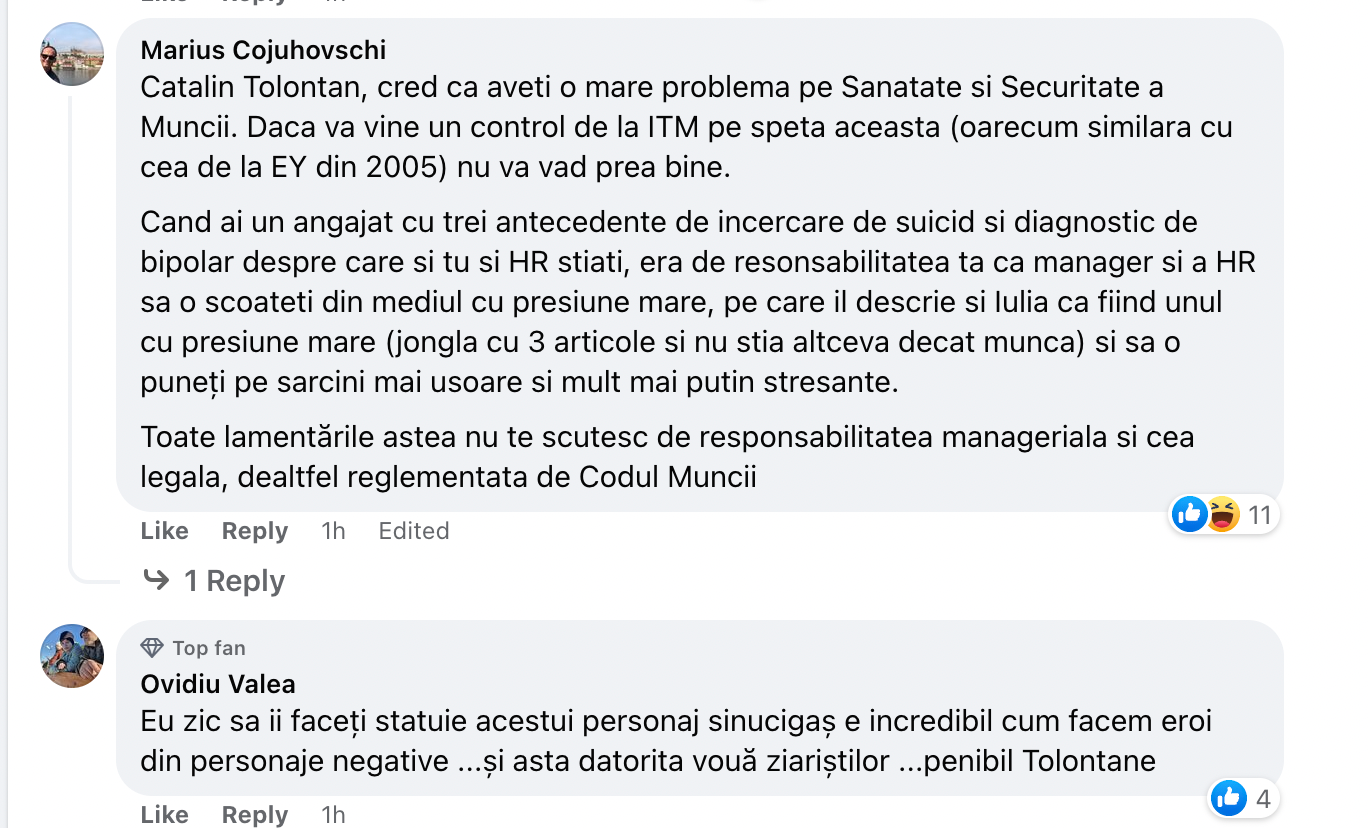Like Marius Cojuhovschi's comment
1368x828 pixels.
tap(164, 531)
